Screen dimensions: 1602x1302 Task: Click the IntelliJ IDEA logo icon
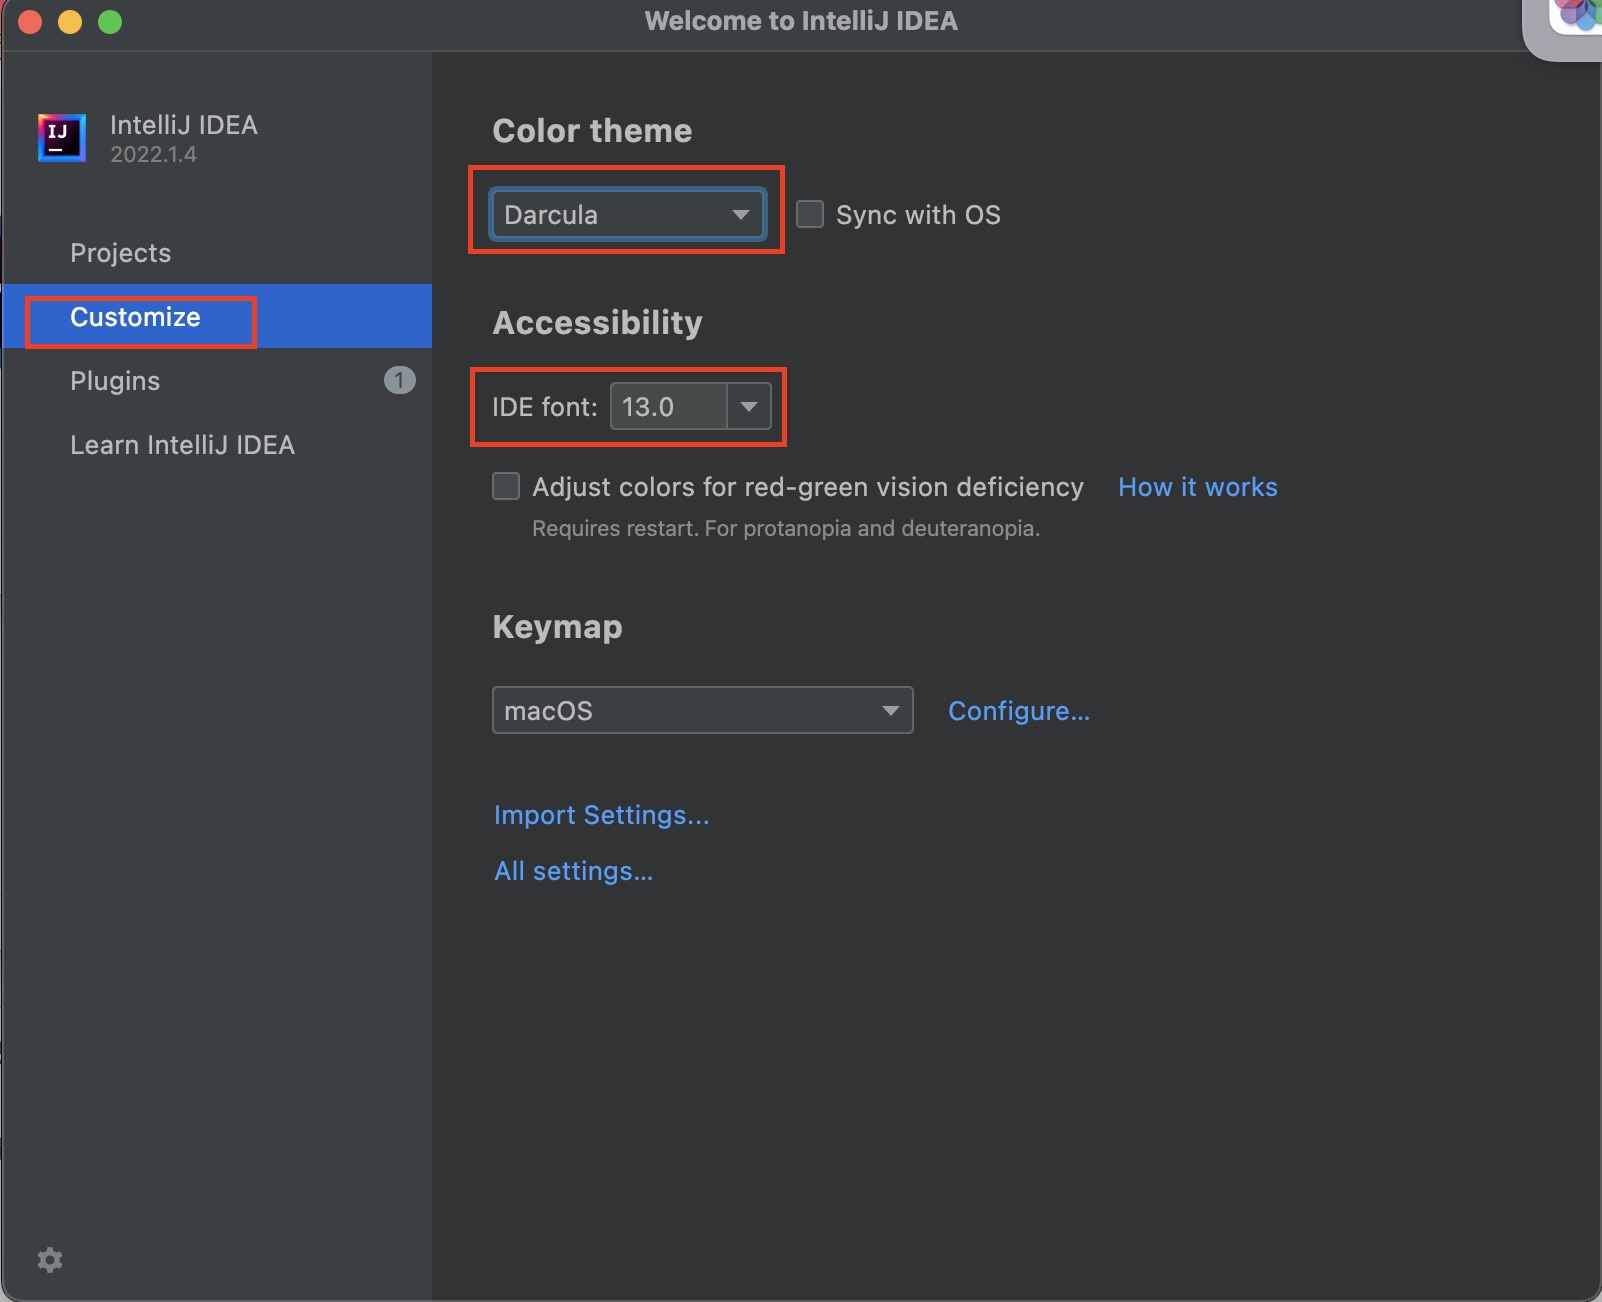61,137
